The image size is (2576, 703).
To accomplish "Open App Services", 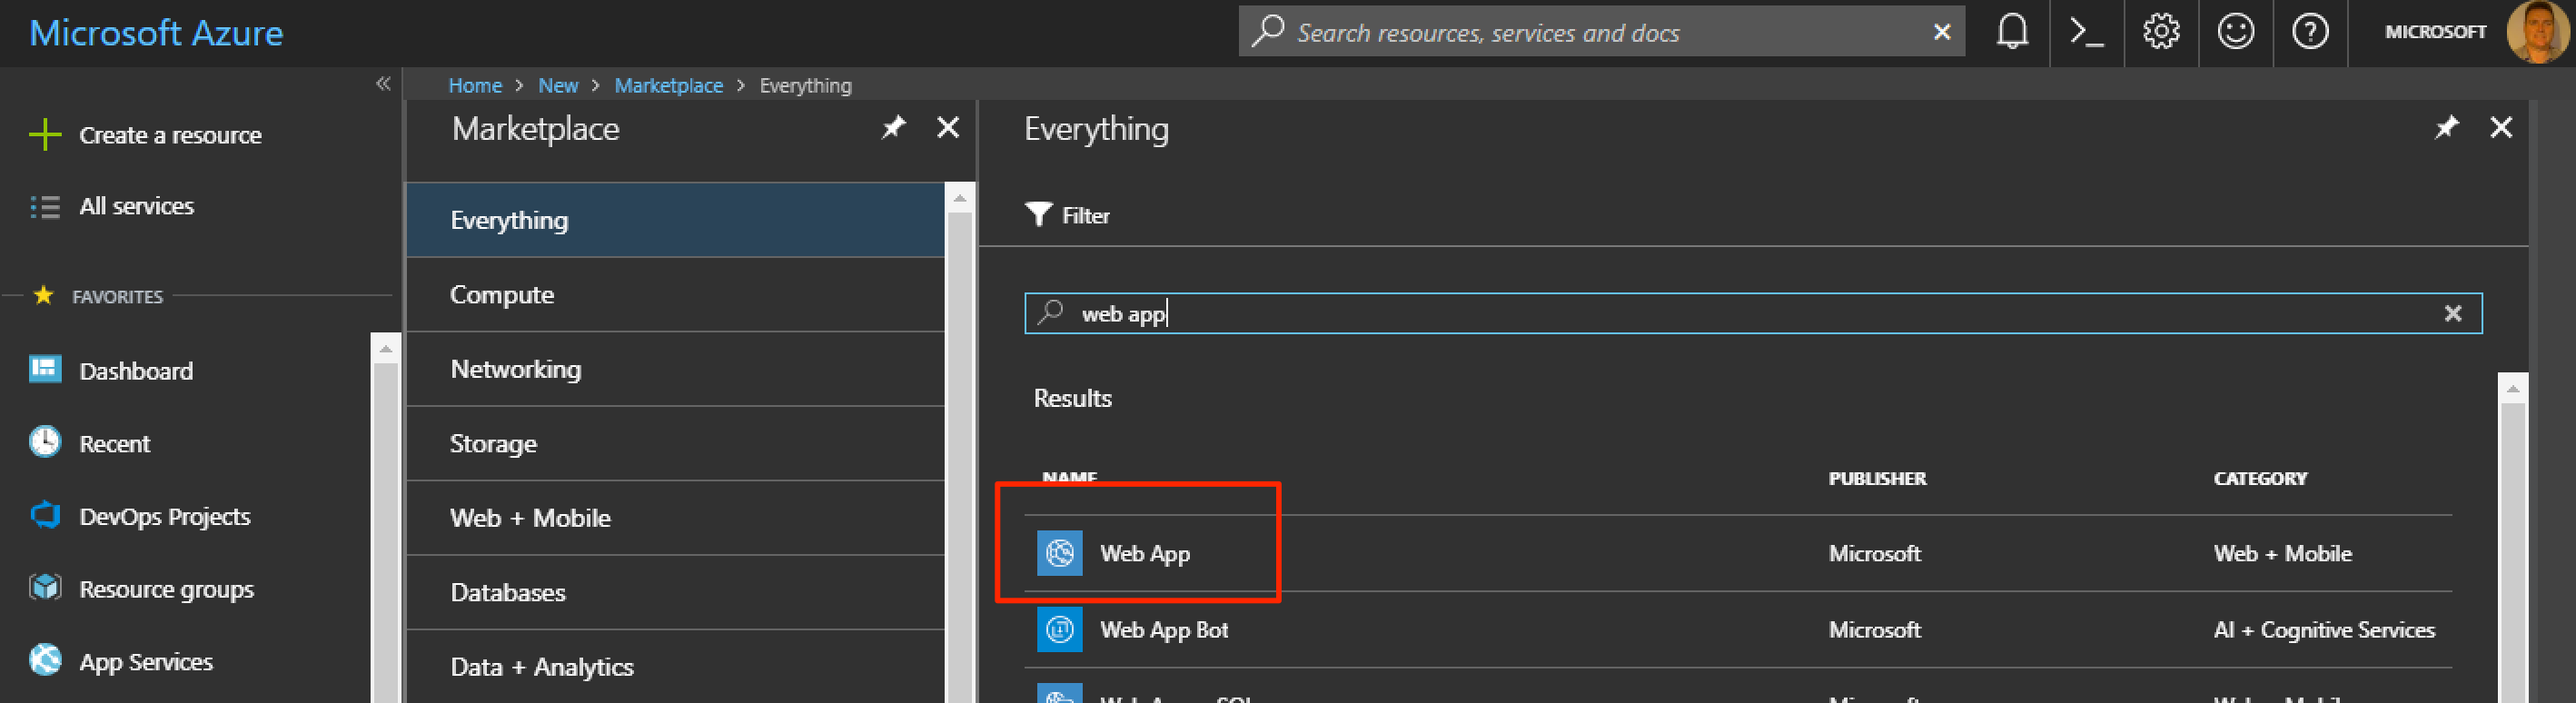I will (x=146, y=662).
